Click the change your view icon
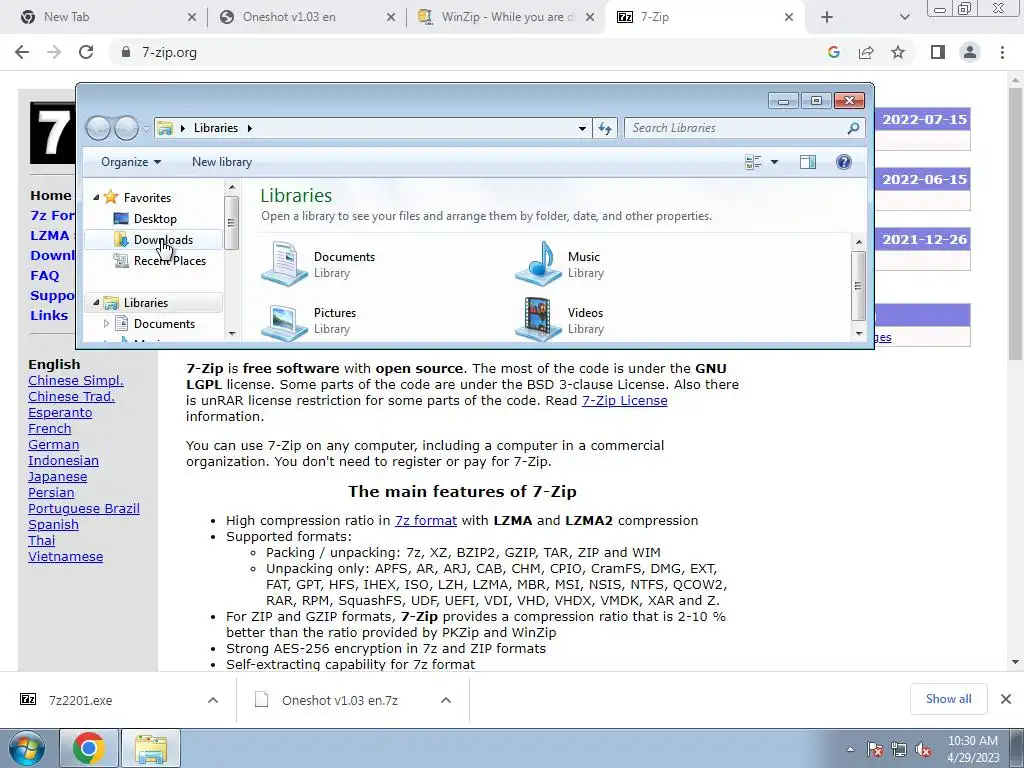This screenshot has width=1024, height=768. (753, 162)
